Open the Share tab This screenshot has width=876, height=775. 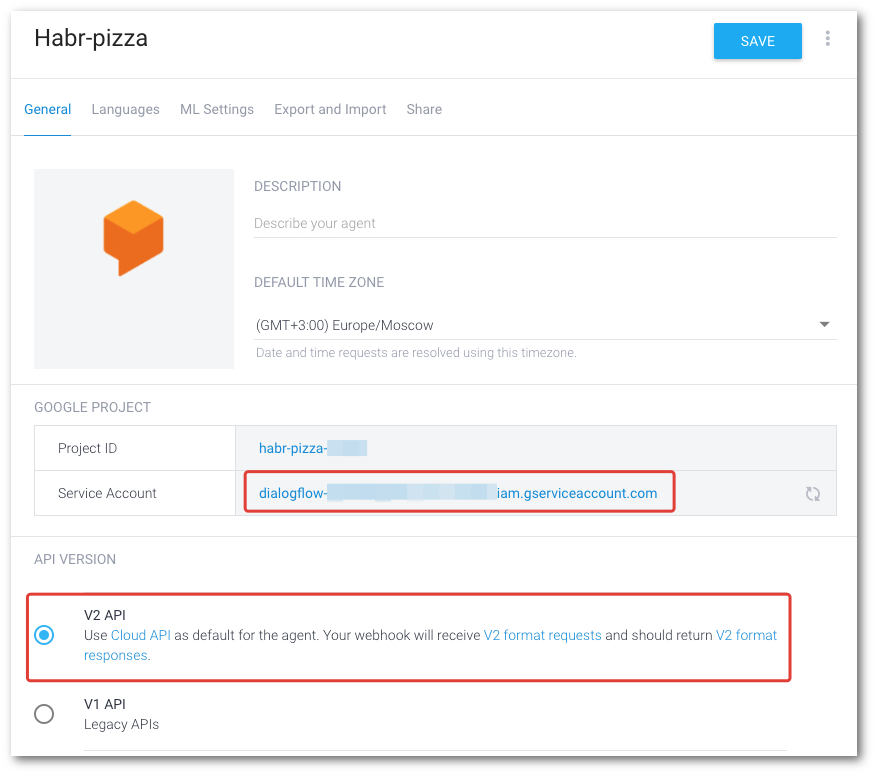(x=424, y=110)
